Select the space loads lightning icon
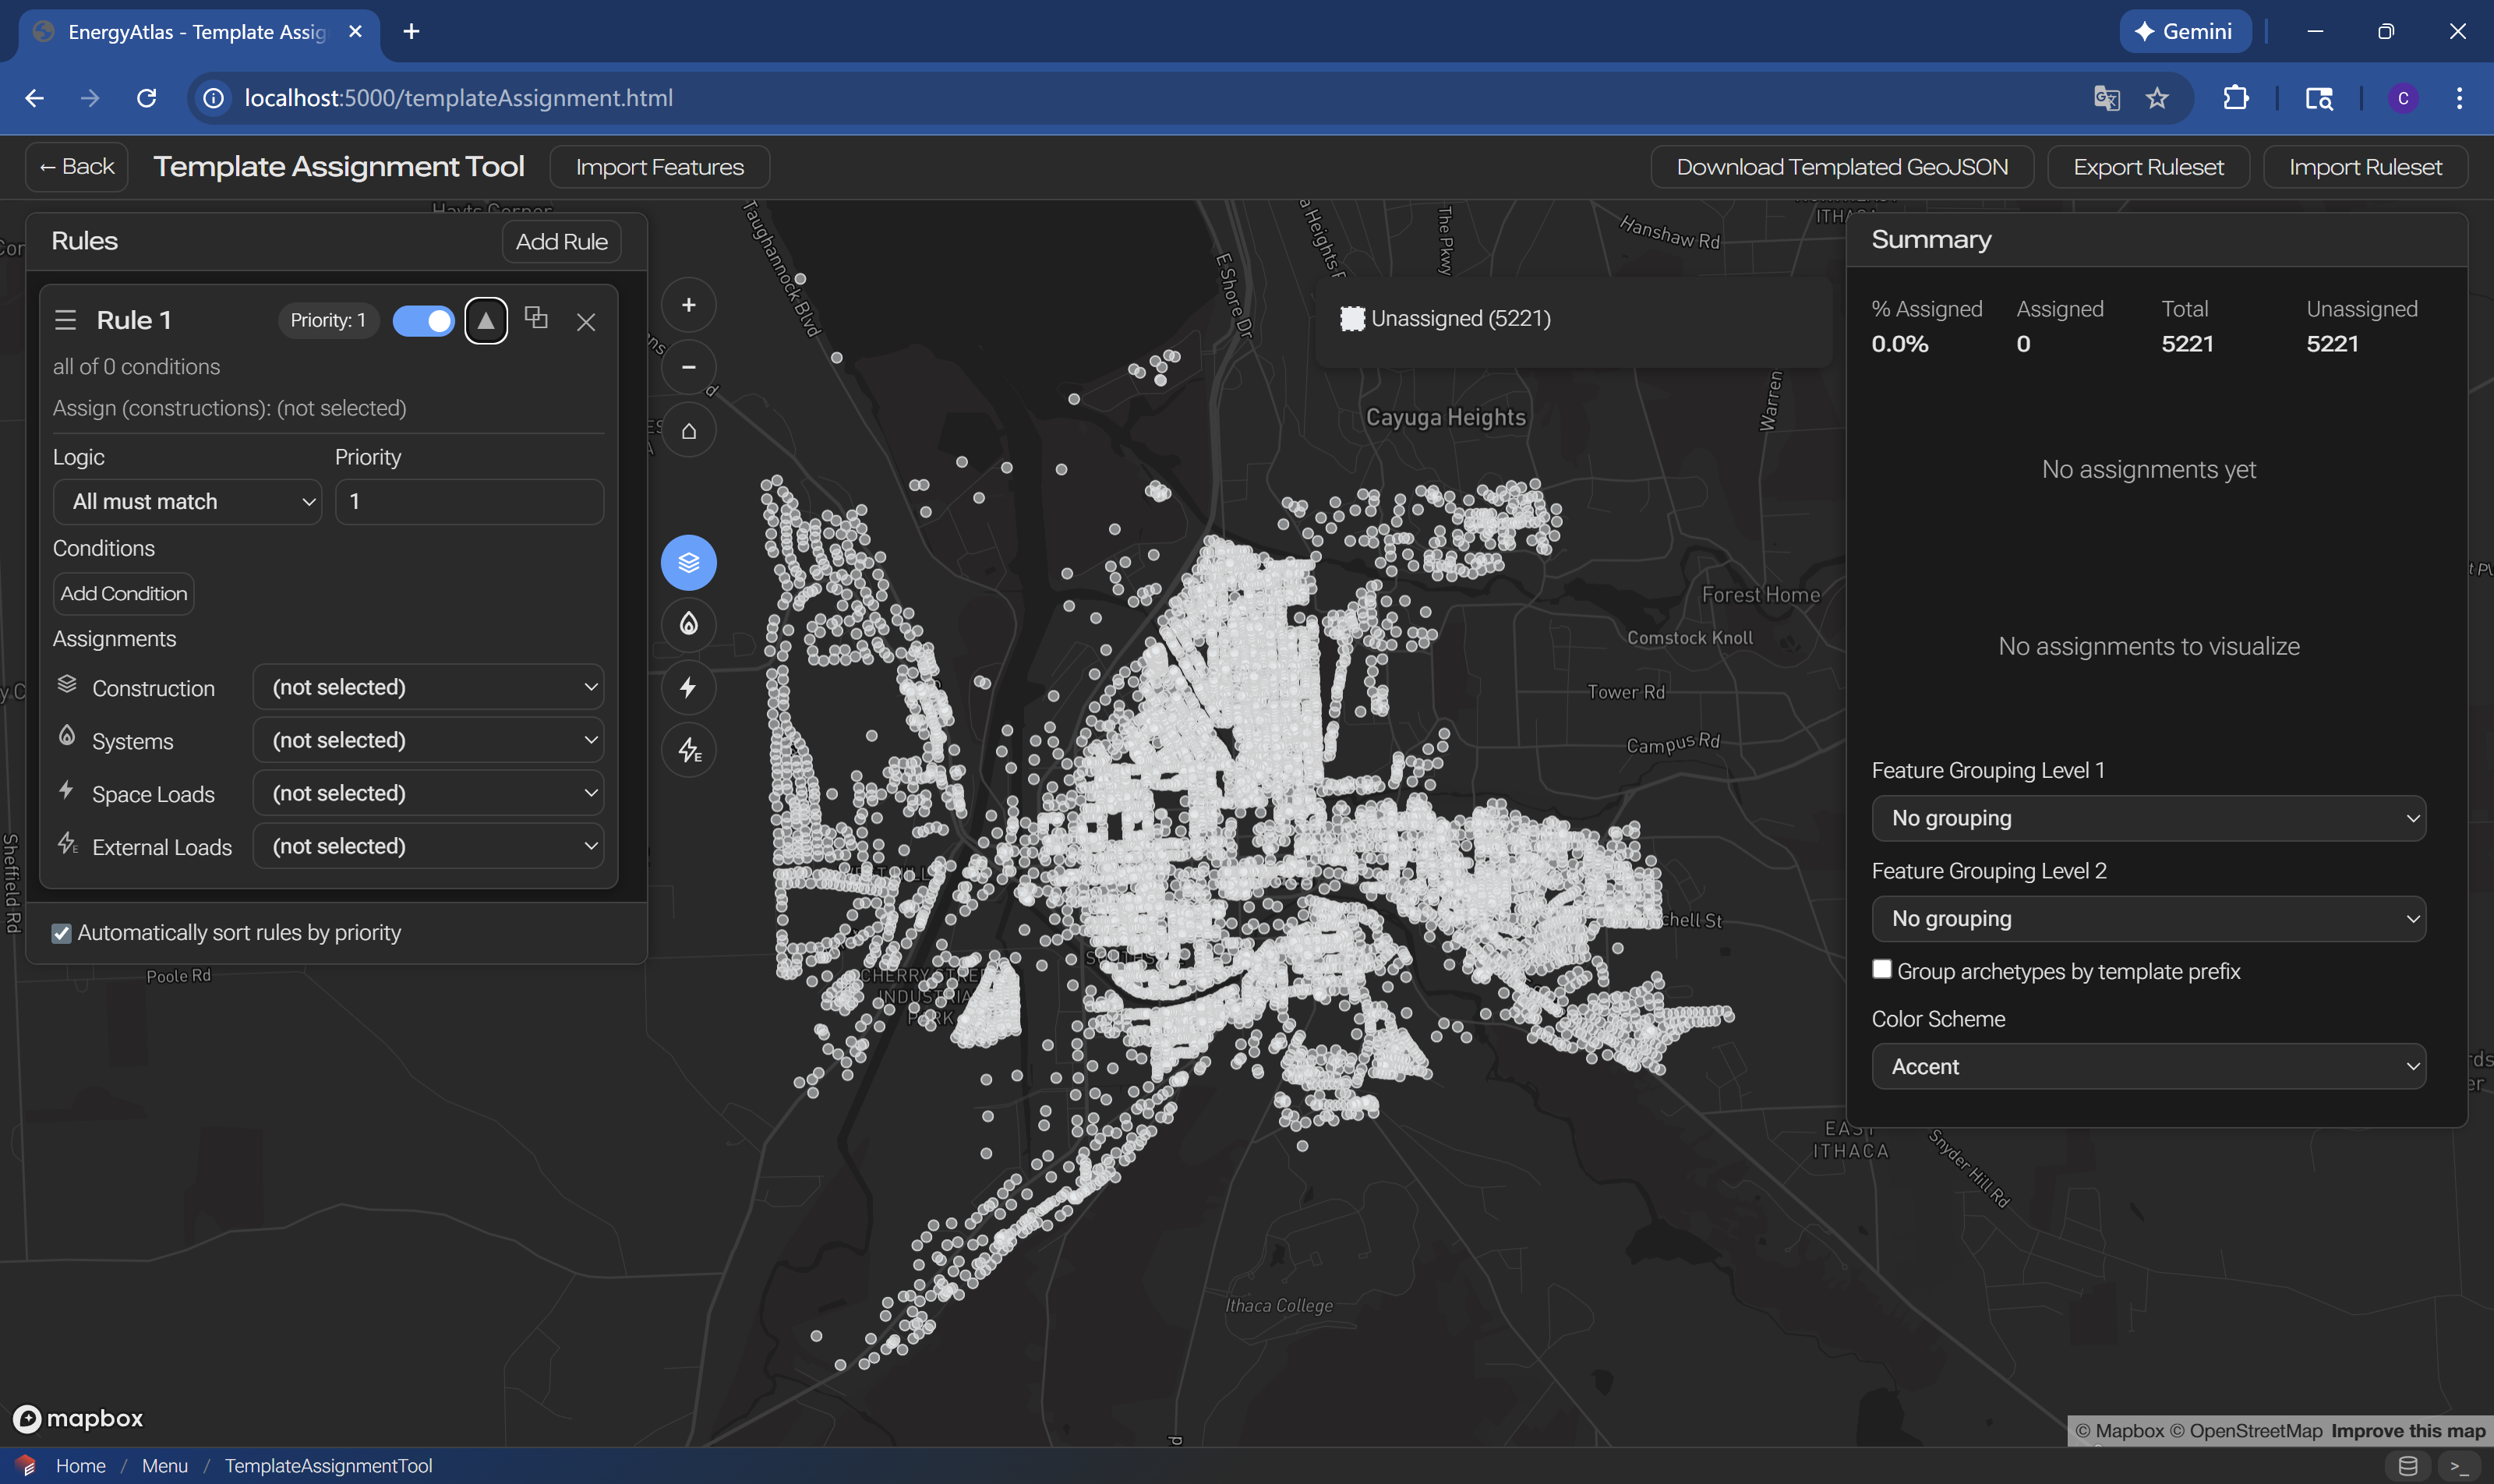This screenshot has width=2494, height=1484. pos(688,687)
